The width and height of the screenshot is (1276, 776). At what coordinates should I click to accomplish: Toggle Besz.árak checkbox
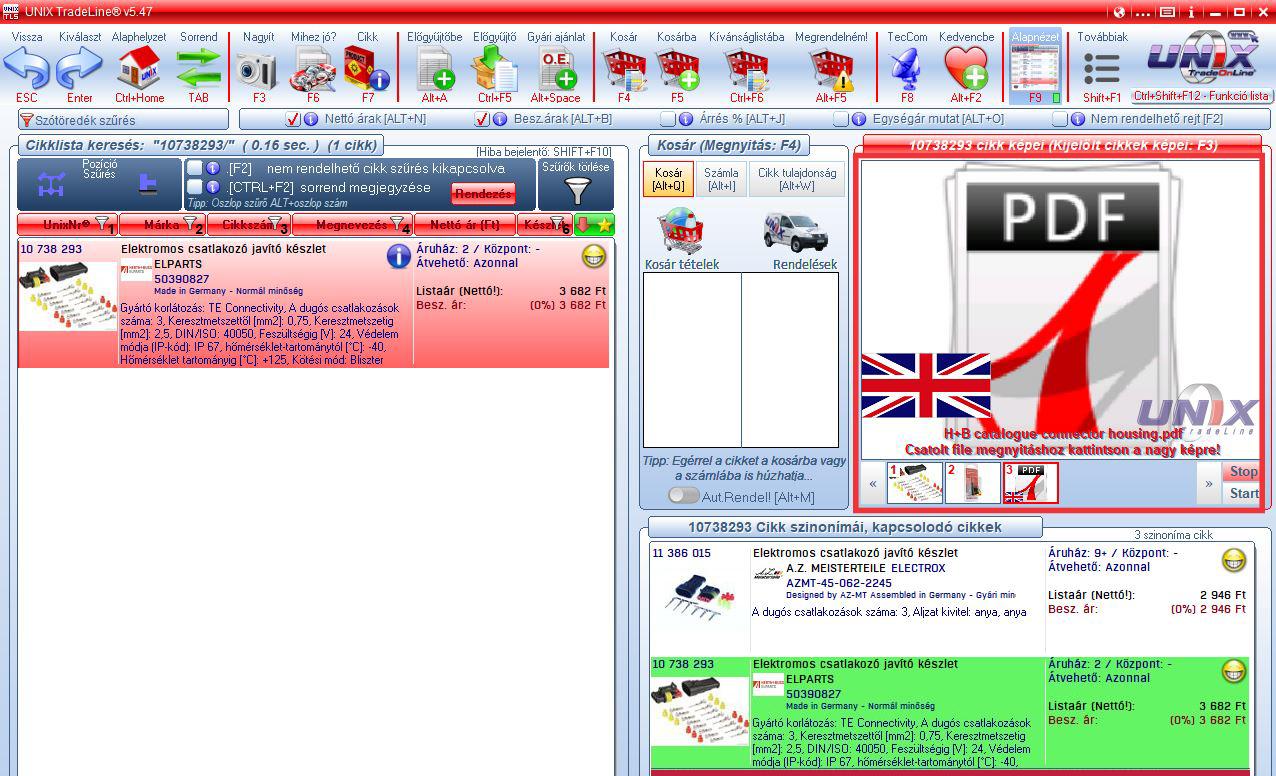(x=482, y=119)
